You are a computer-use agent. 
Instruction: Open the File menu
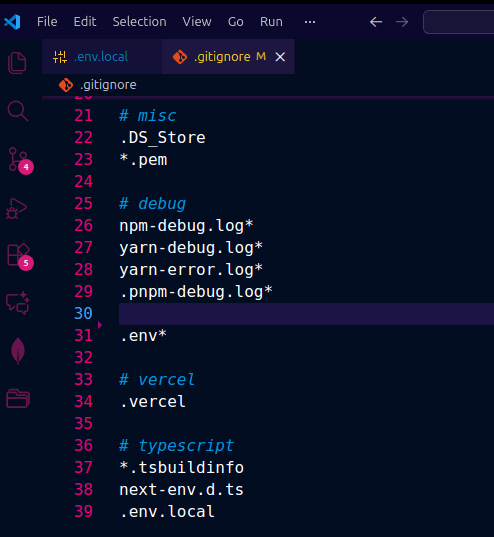pos(47,22)
